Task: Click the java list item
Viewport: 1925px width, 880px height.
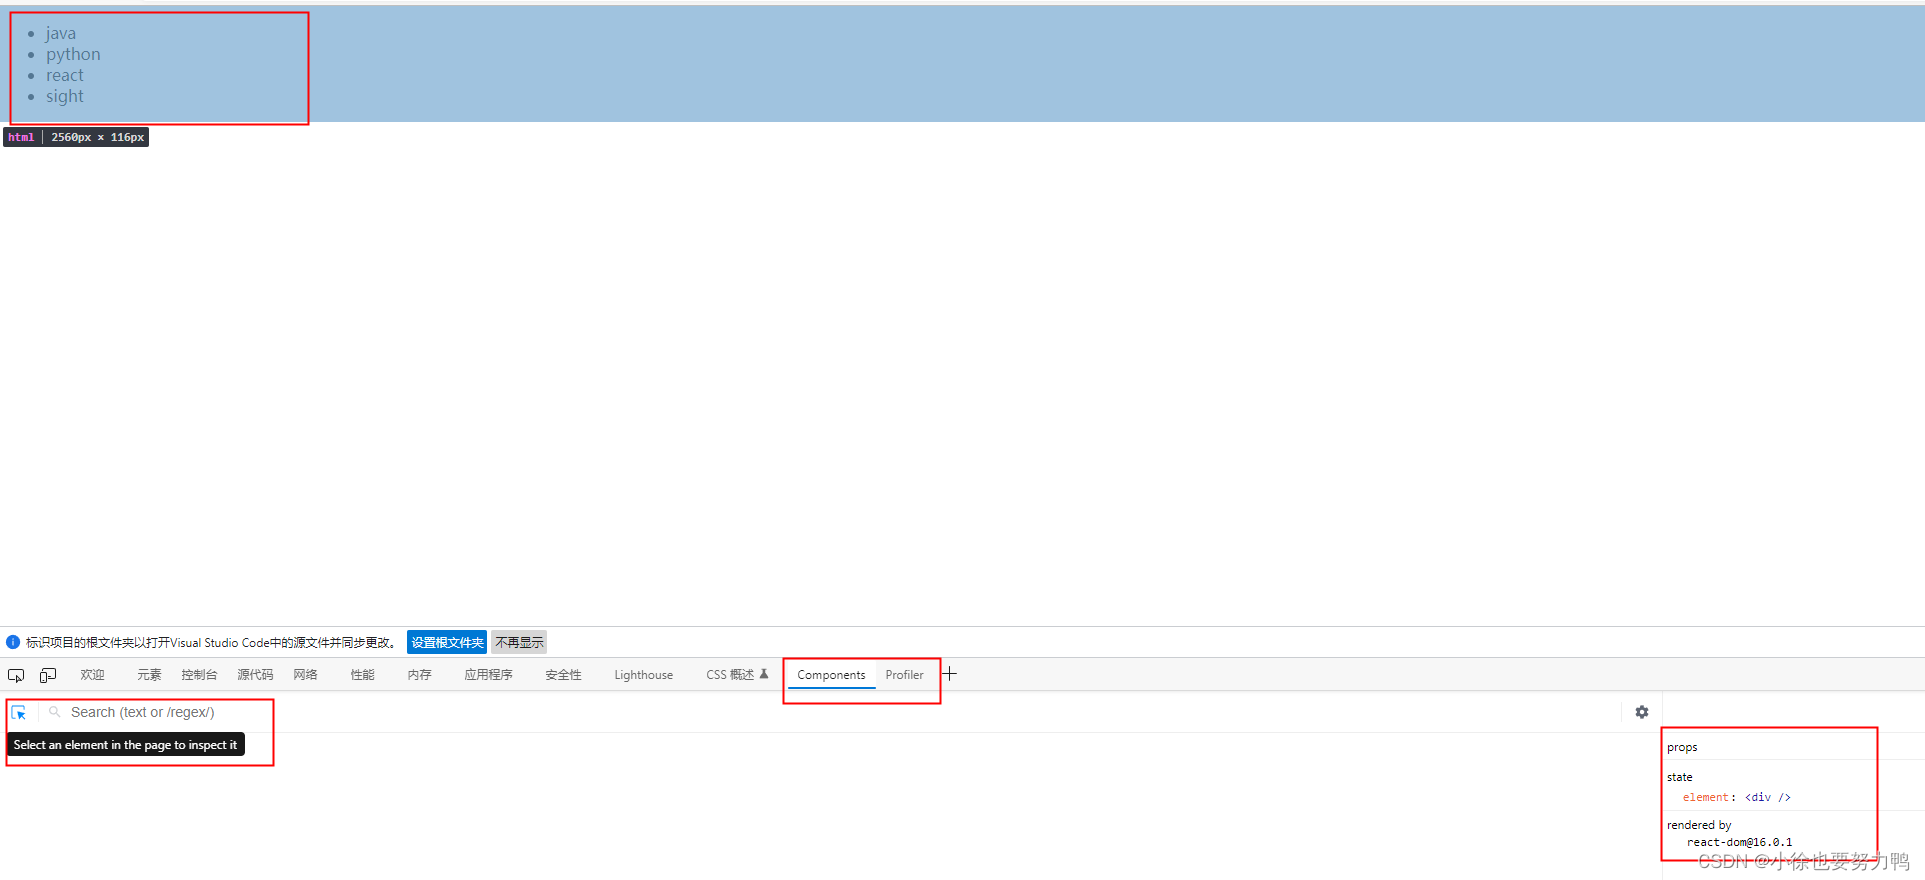Action: (61, 33)
